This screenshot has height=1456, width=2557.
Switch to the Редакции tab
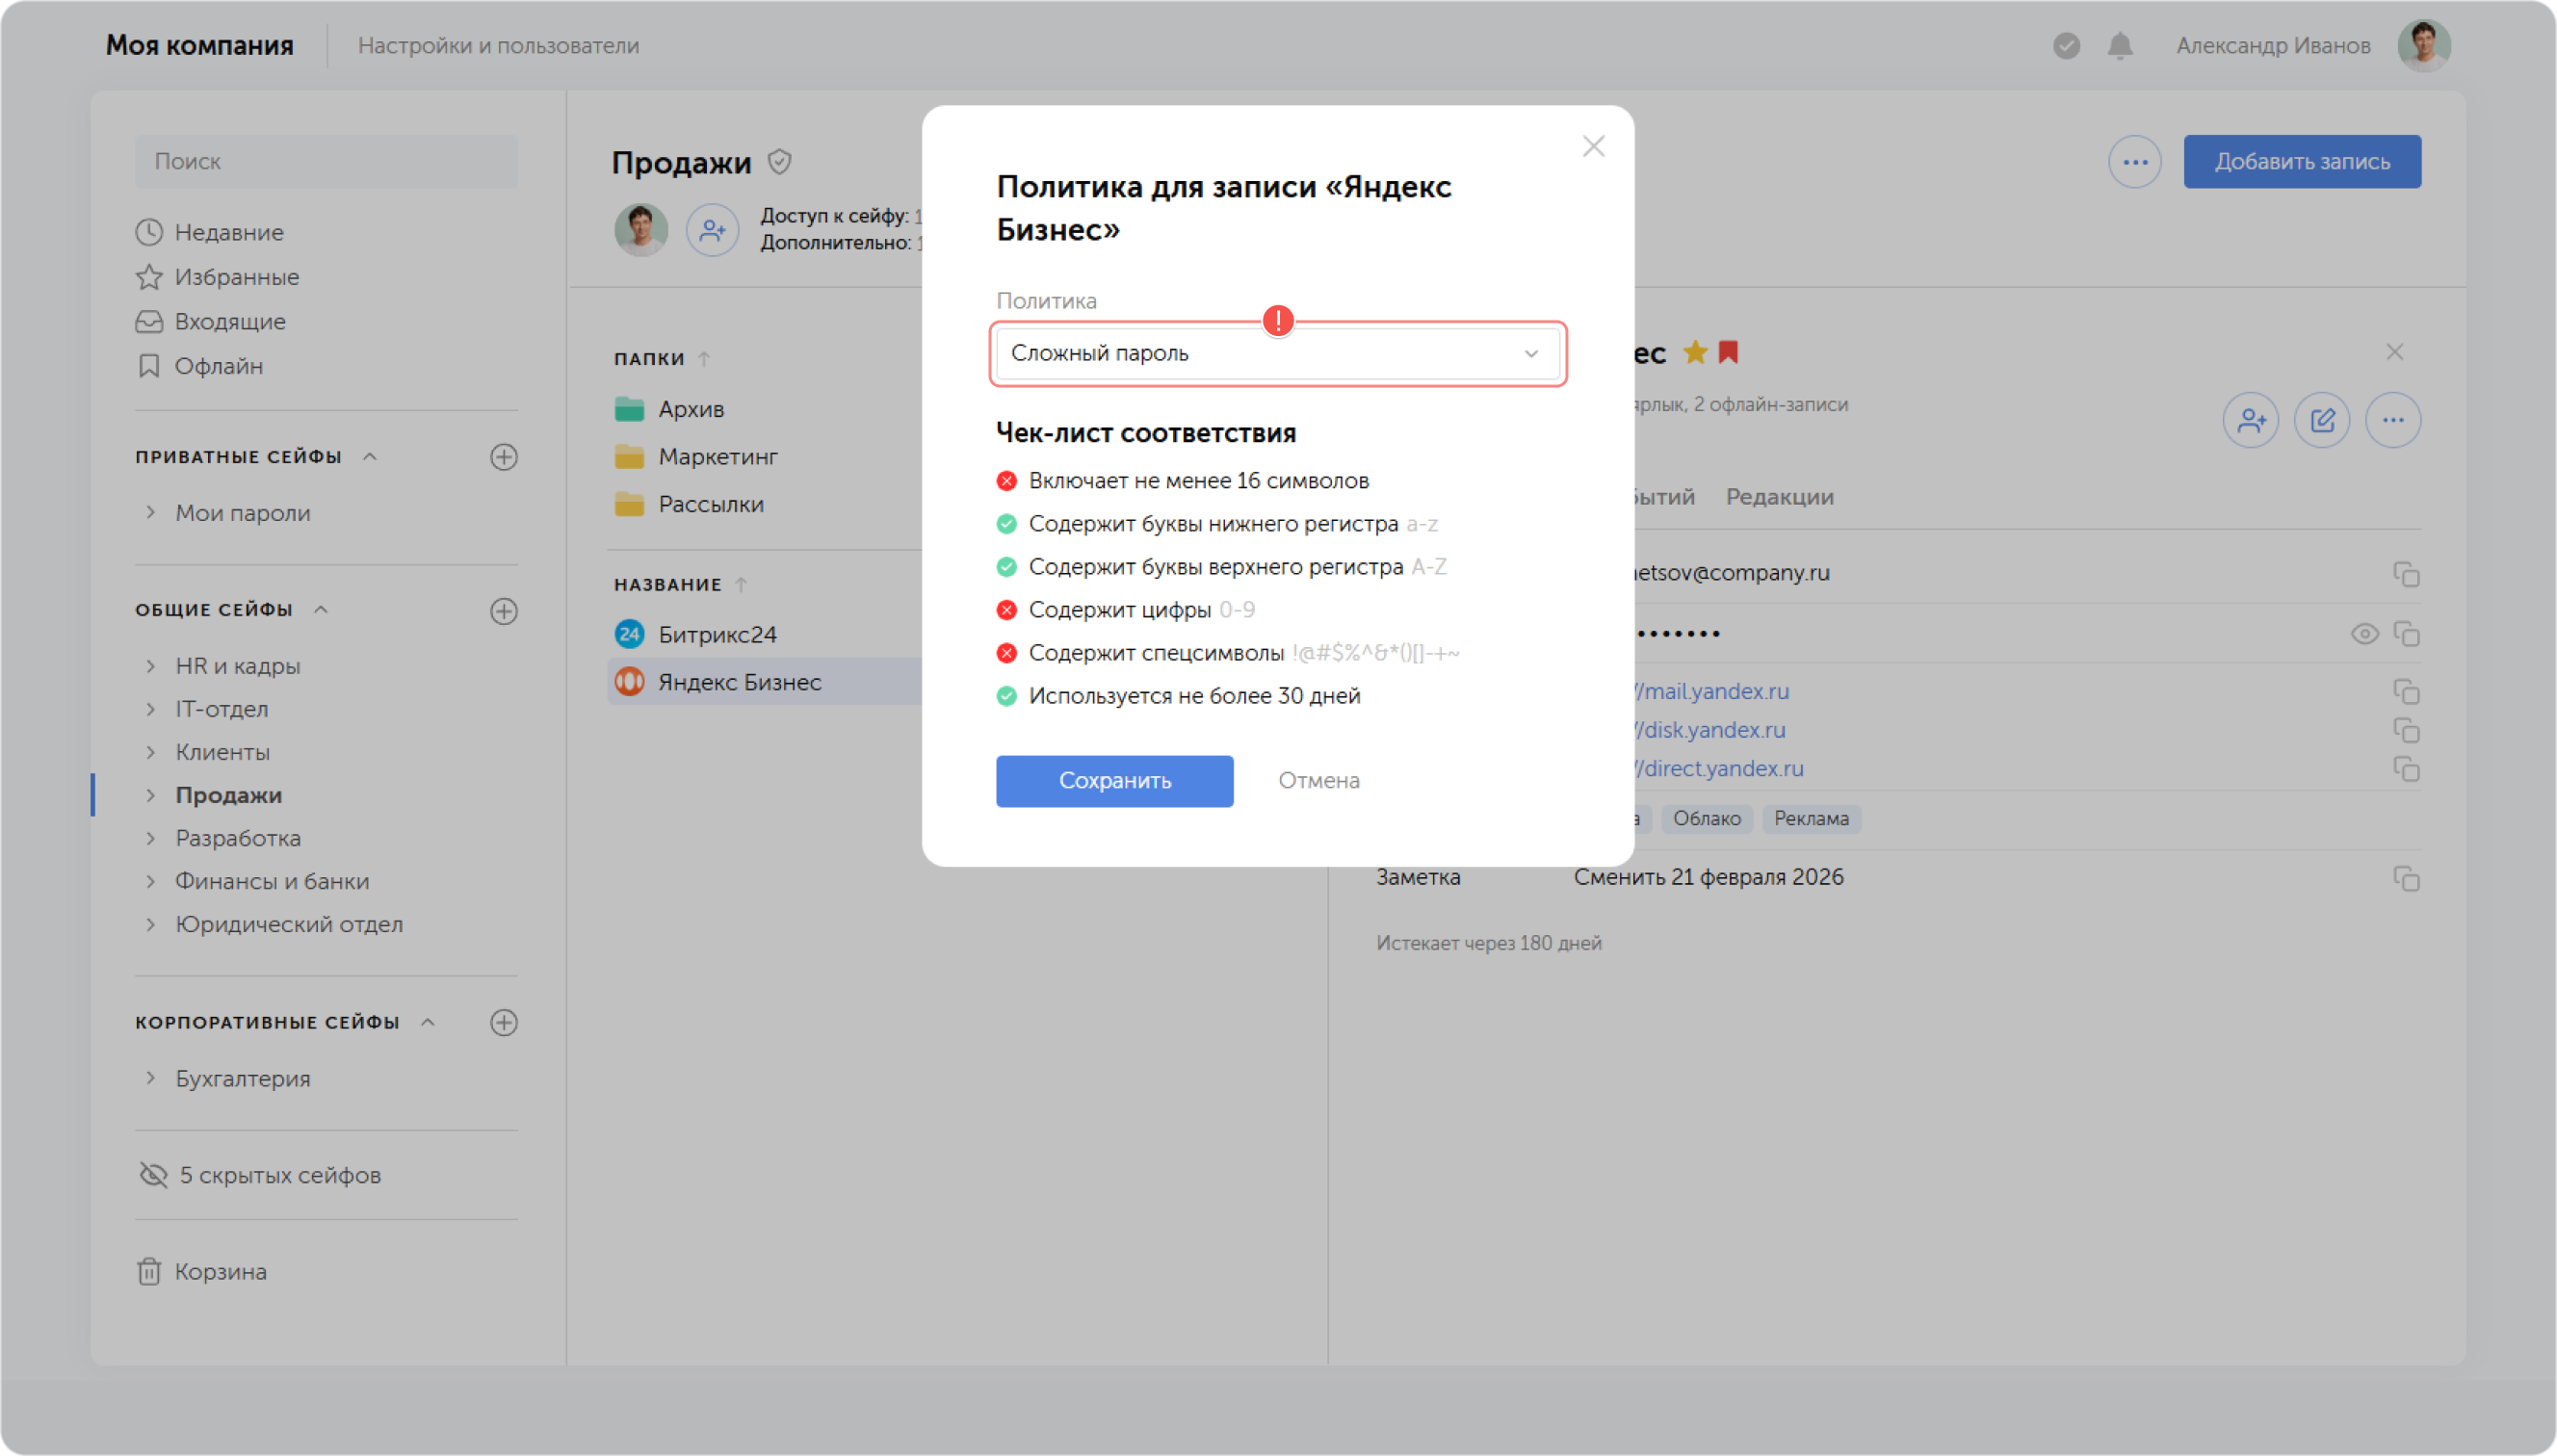1779,497
